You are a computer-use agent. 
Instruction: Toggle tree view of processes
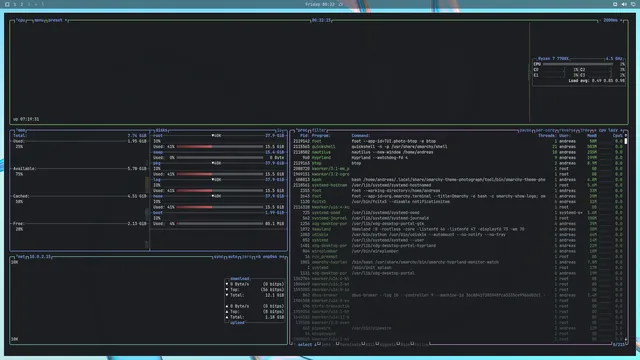point(584,130)
